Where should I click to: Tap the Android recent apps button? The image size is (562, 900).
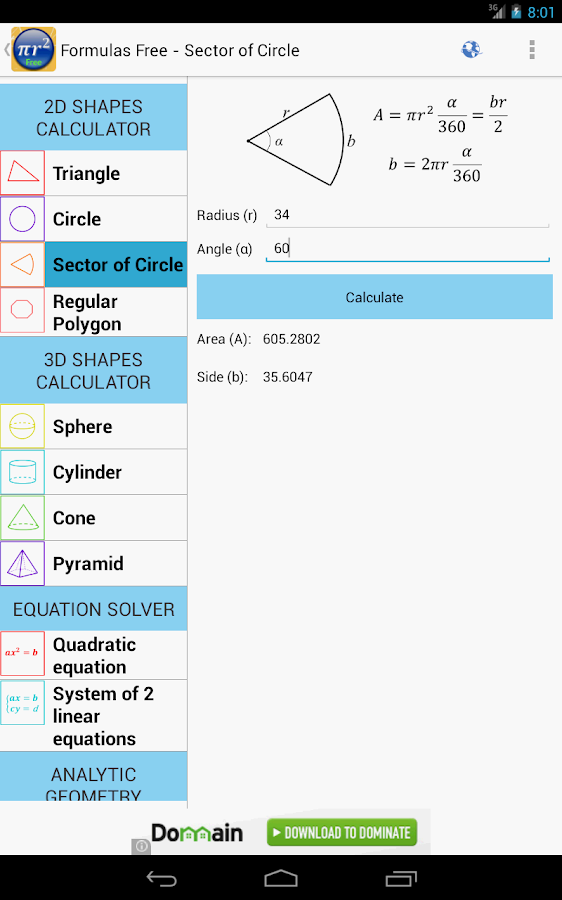click(401, 878)
